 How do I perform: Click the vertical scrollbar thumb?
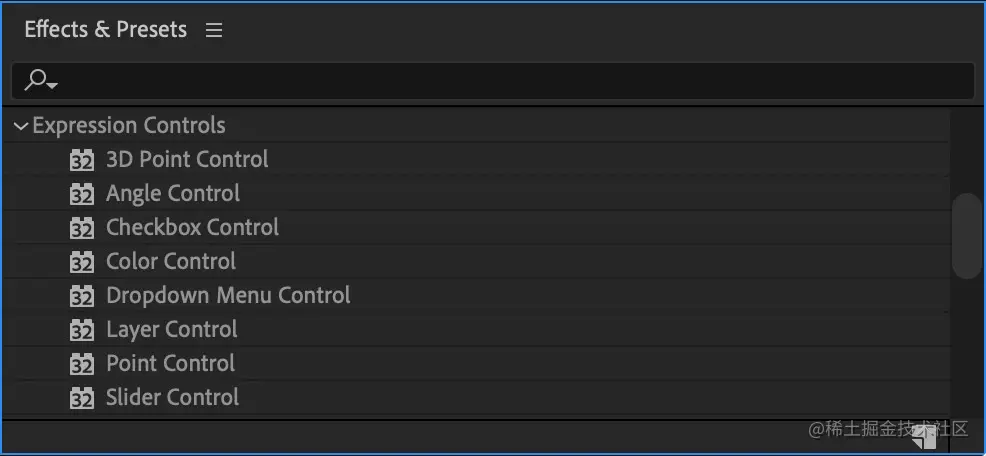tap(966, 236)
